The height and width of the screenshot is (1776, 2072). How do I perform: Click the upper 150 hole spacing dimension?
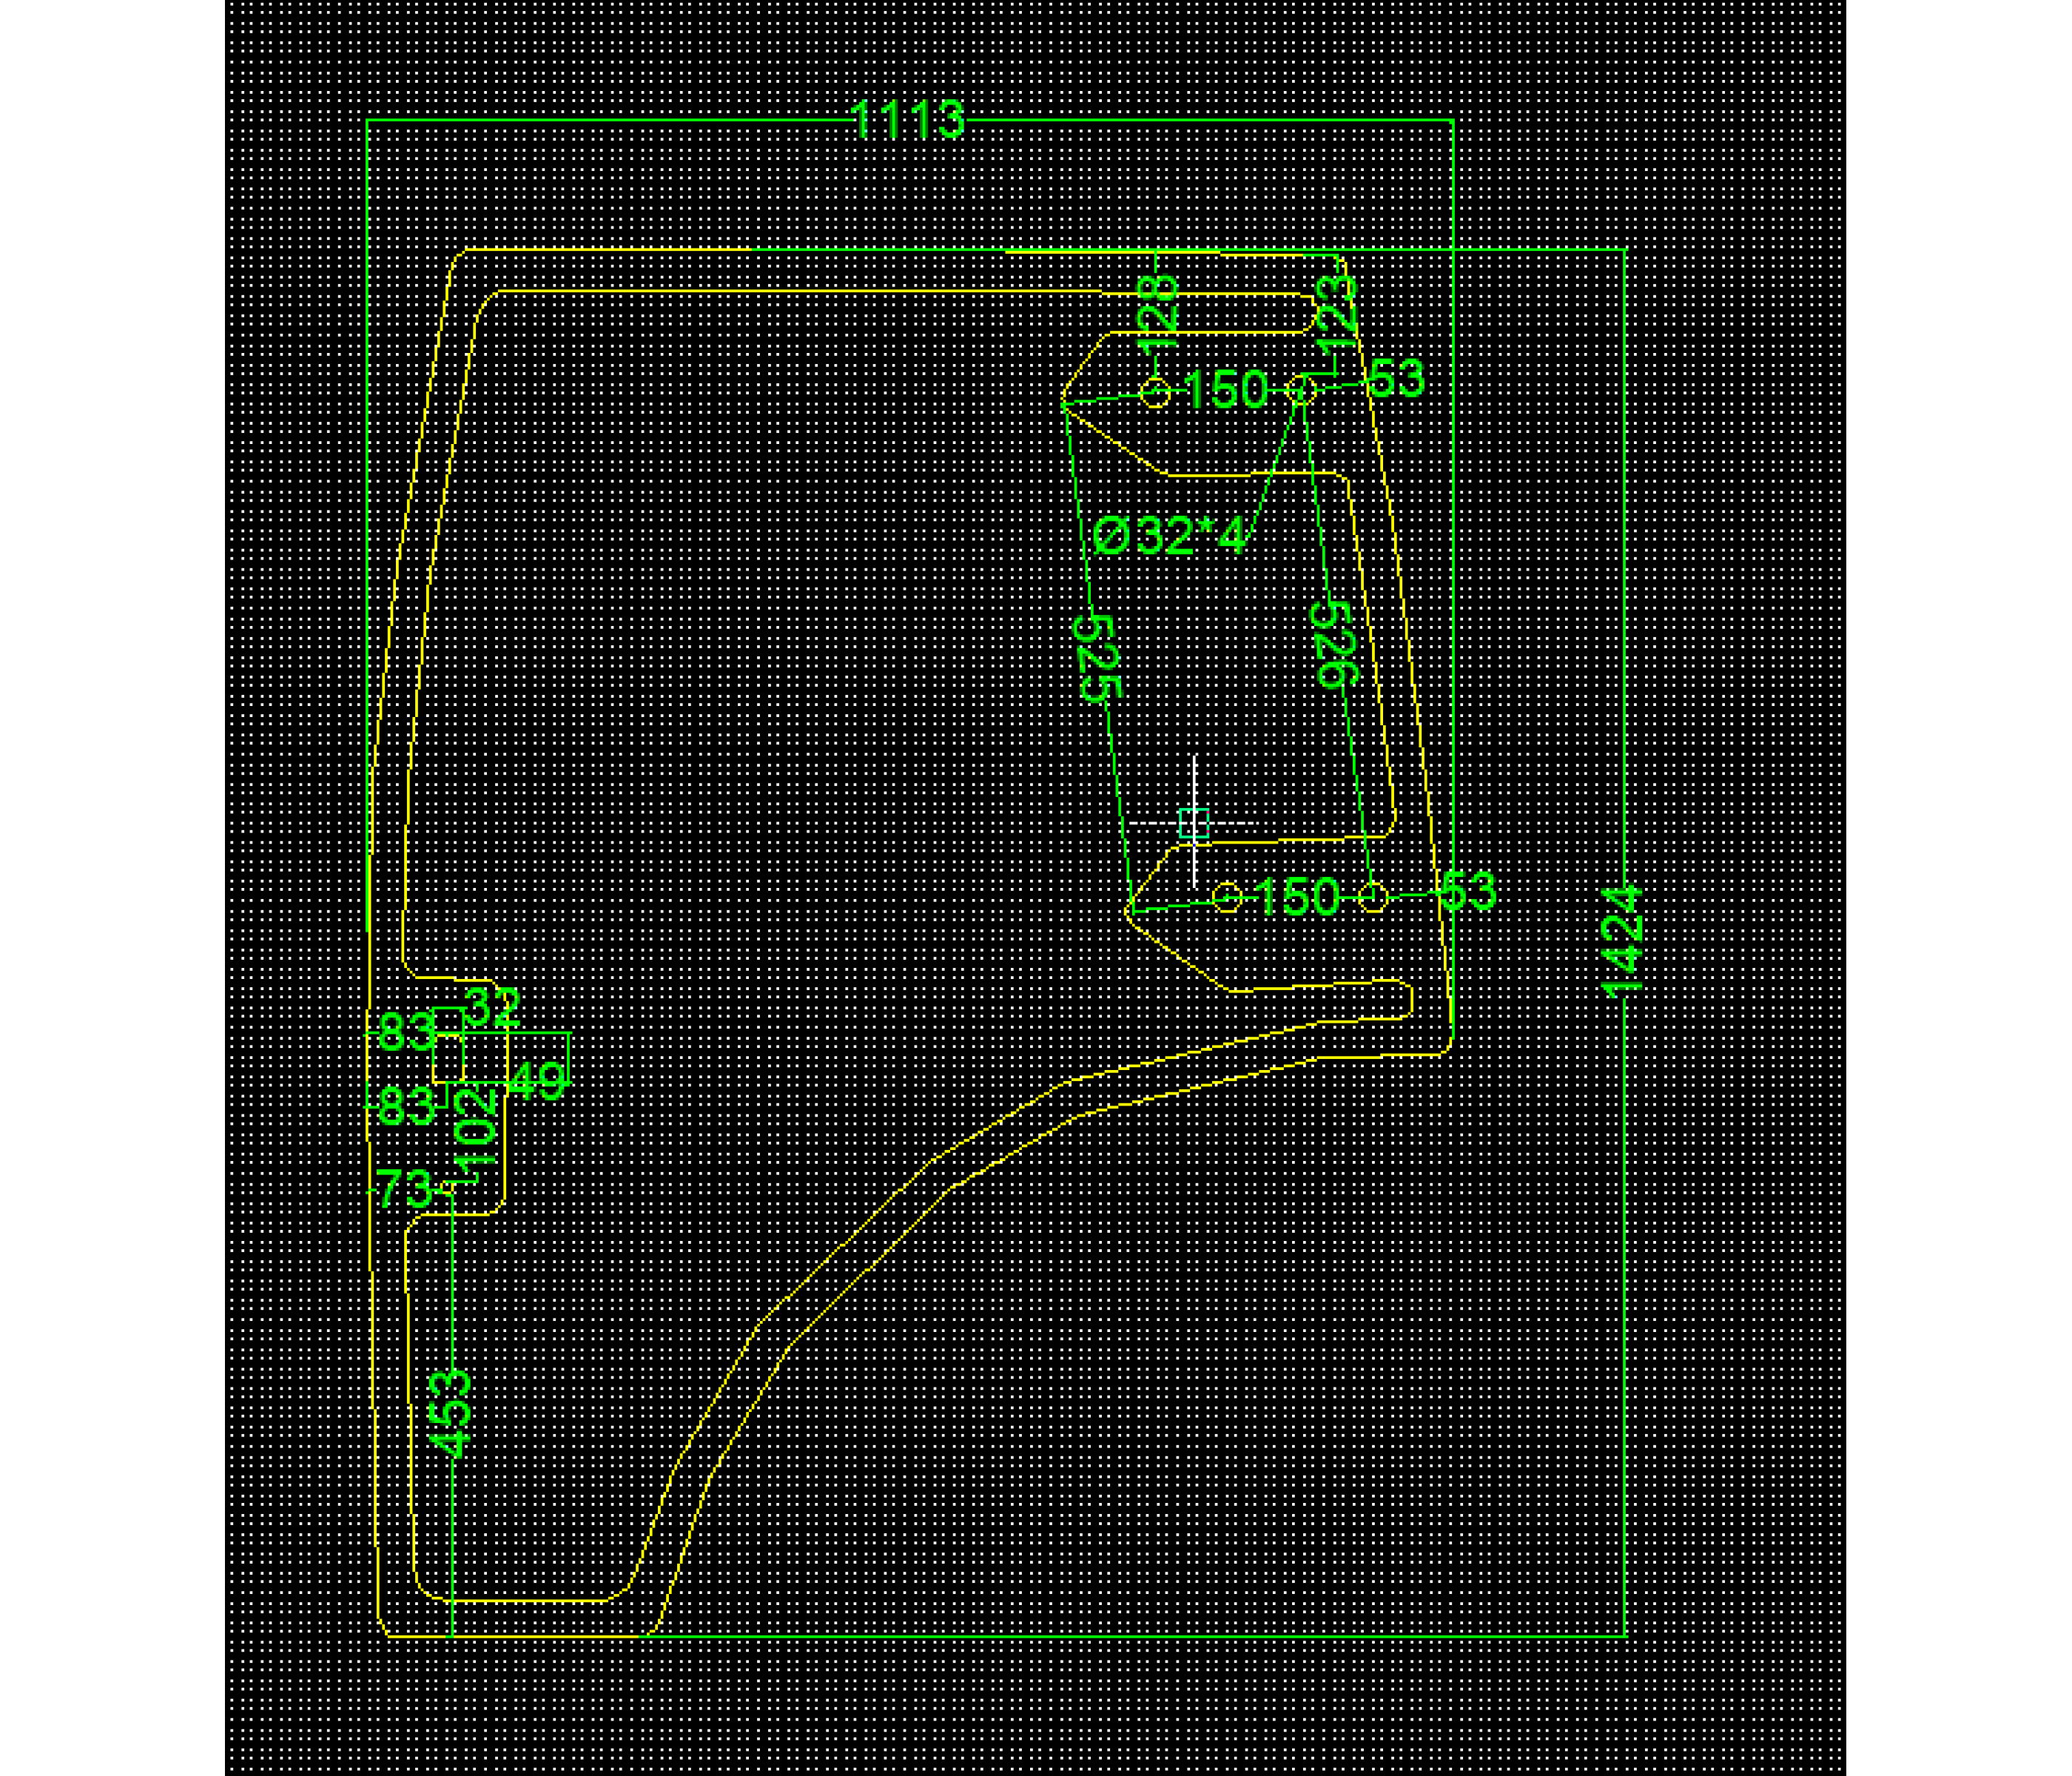click(1226, 389)
